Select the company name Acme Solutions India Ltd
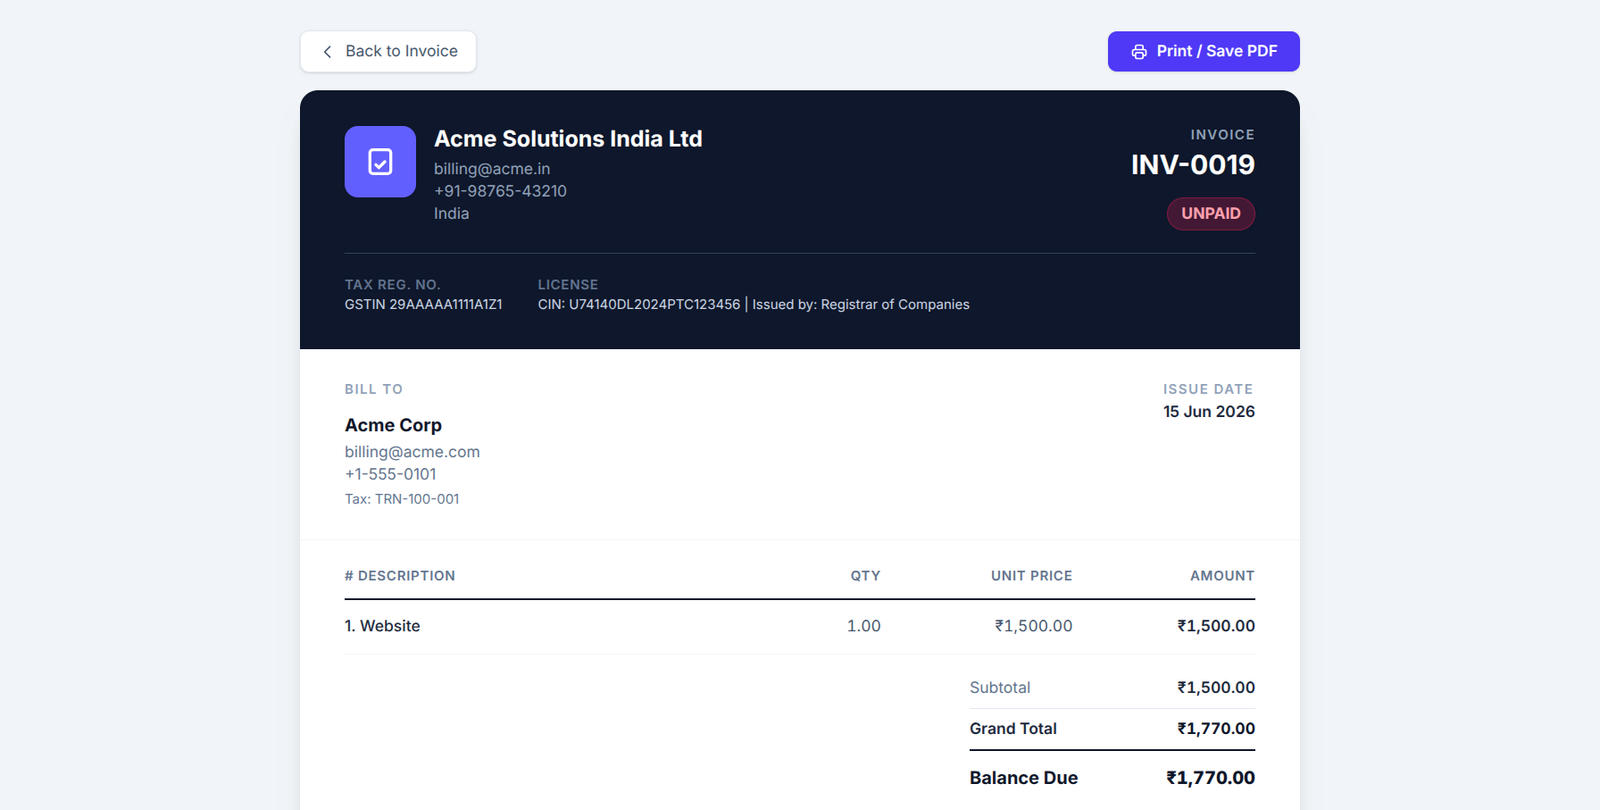Image resolution: width=1600 pixels, height=810 pixels. [568, 139]
